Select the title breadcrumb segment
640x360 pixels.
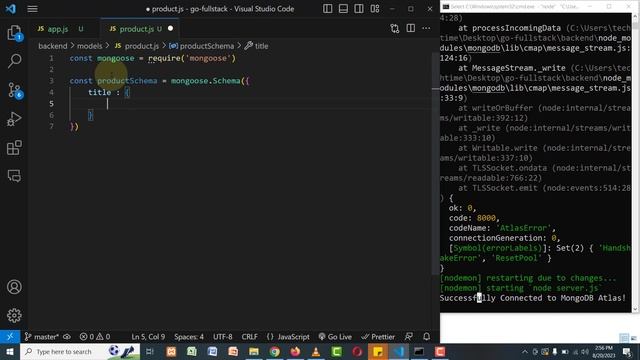[257, 46]
